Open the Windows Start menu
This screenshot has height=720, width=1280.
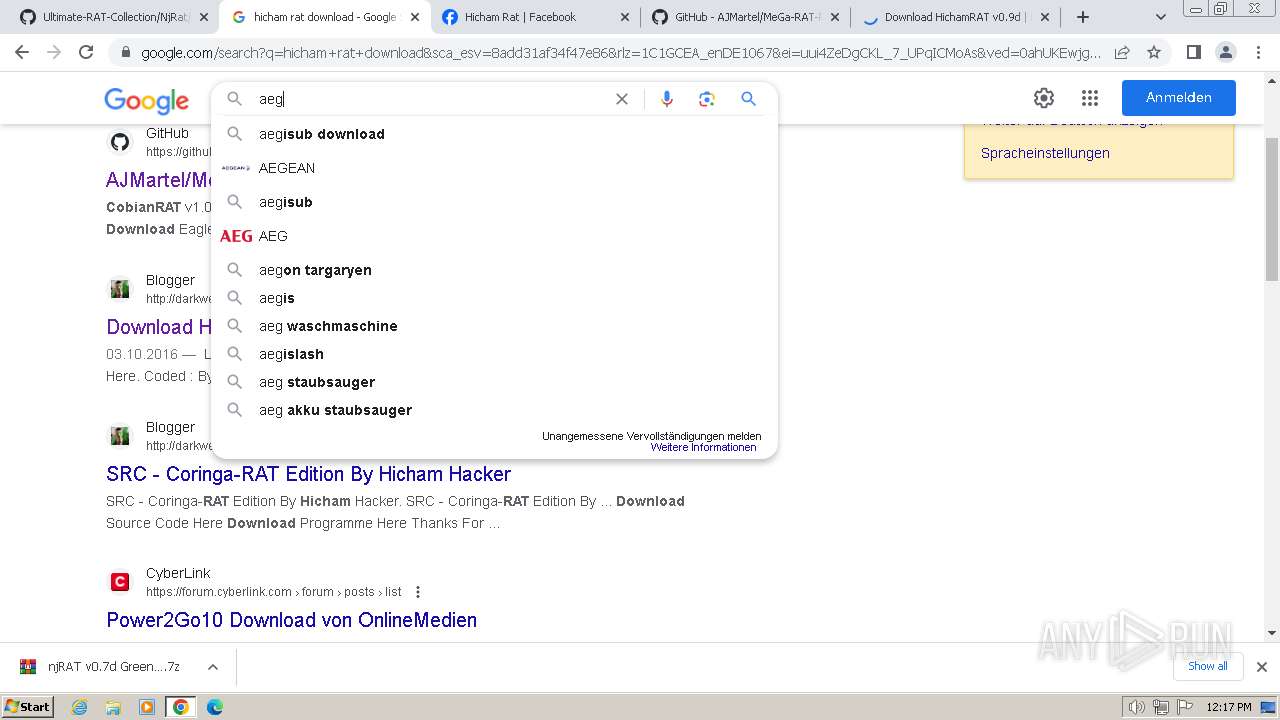click(28, 706)
